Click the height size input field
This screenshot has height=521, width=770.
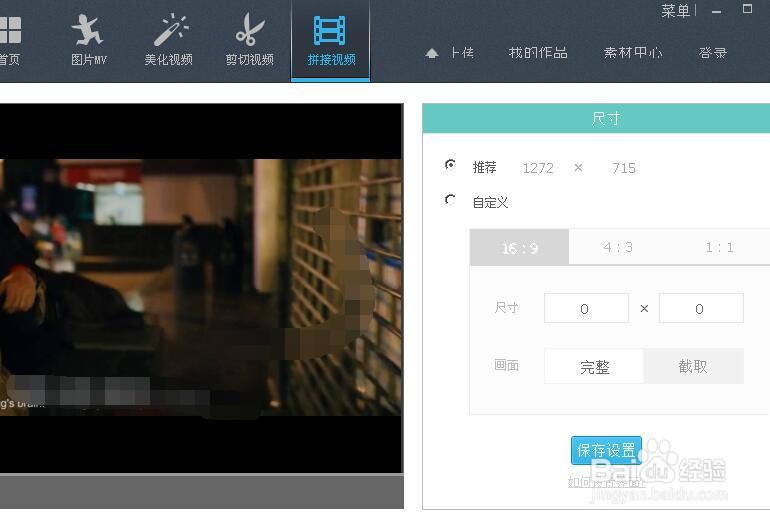(701, 308)
